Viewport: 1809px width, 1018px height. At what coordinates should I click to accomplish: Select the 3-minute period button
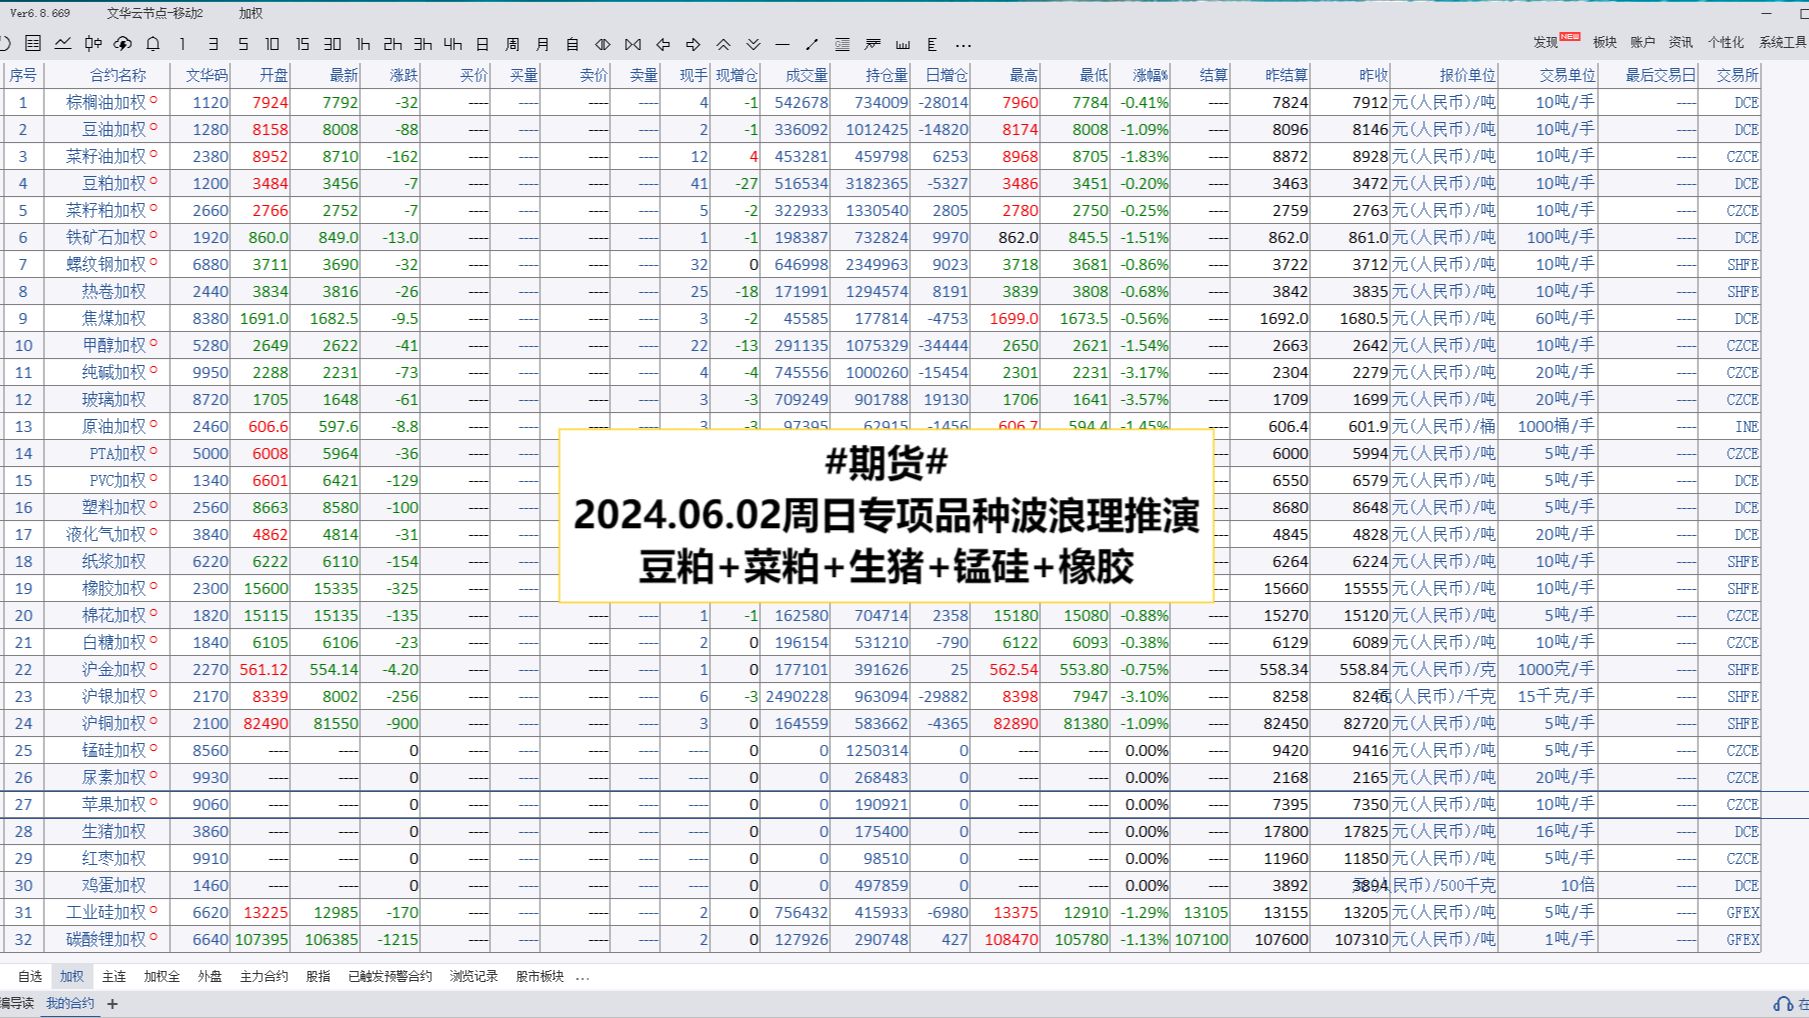pos(213,44)
